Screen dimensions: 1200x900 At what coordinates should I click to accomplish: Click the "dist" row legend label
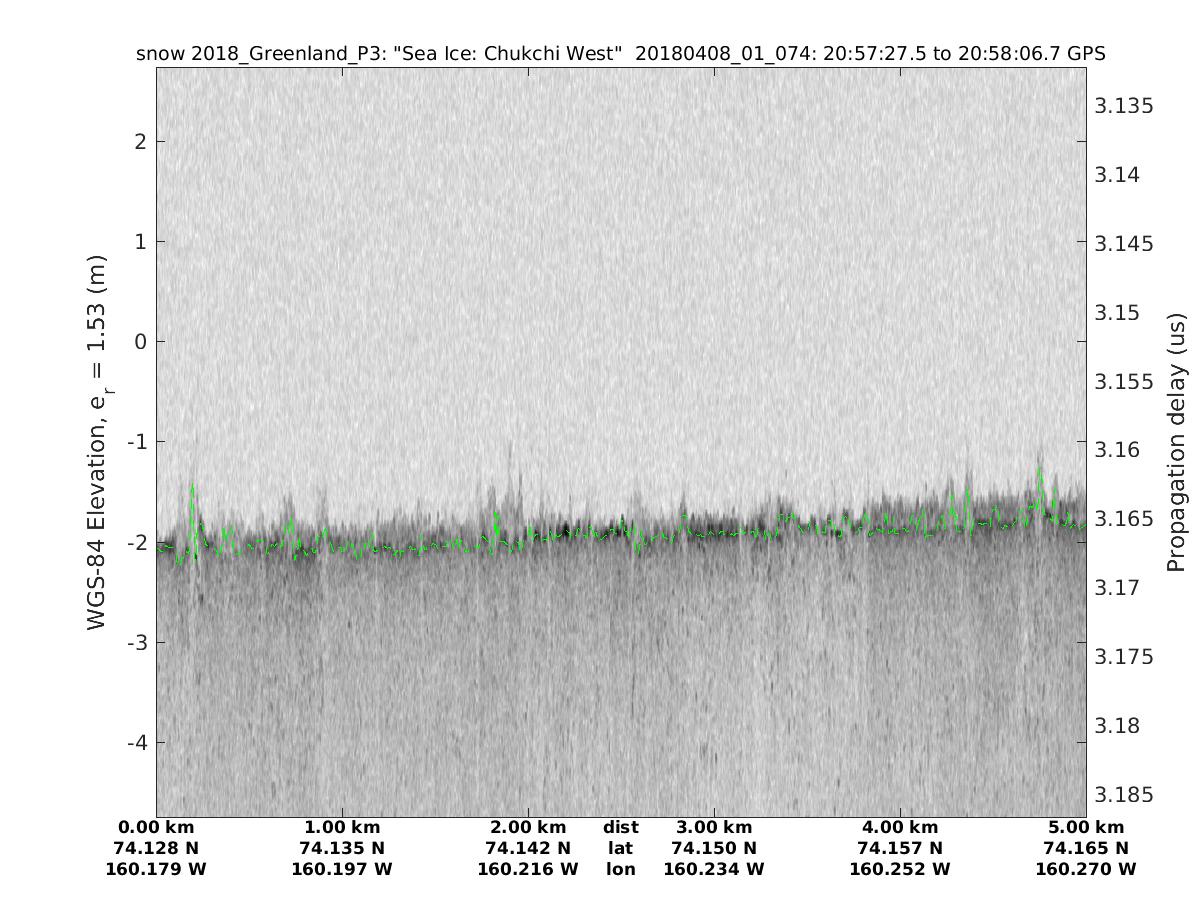(x=621, y=828)
